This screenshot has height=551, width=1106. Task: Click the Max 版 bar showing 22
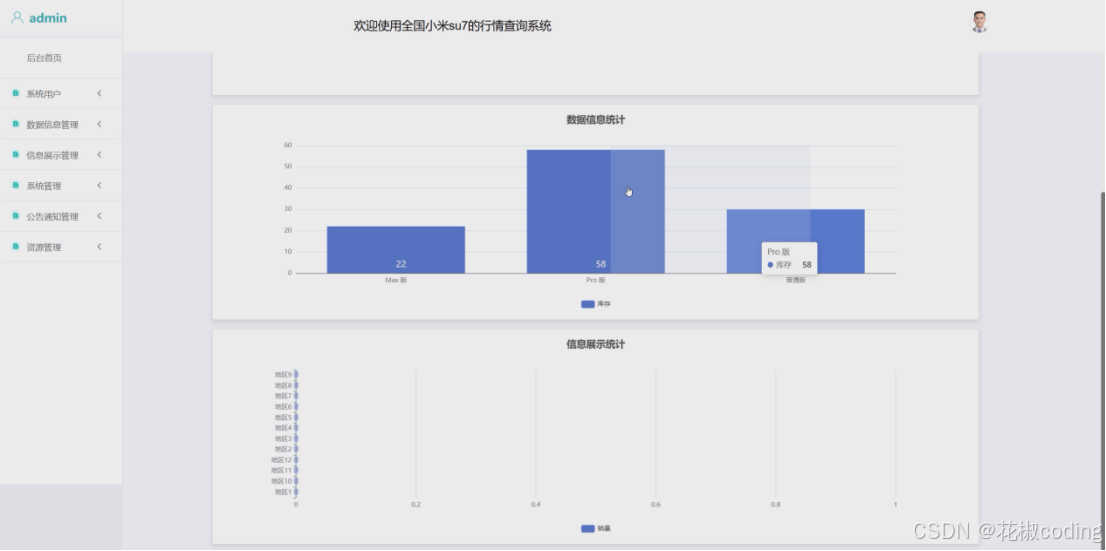(396, 250)
